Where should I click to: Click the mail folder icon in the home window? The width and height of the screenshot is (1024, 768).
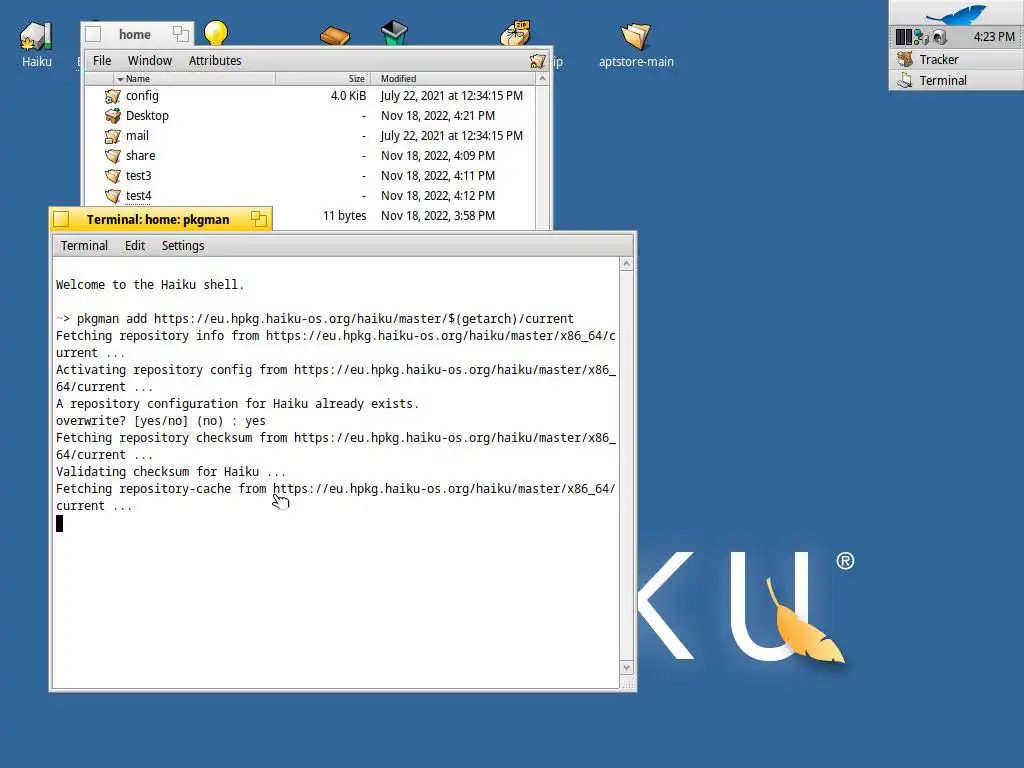112,136
